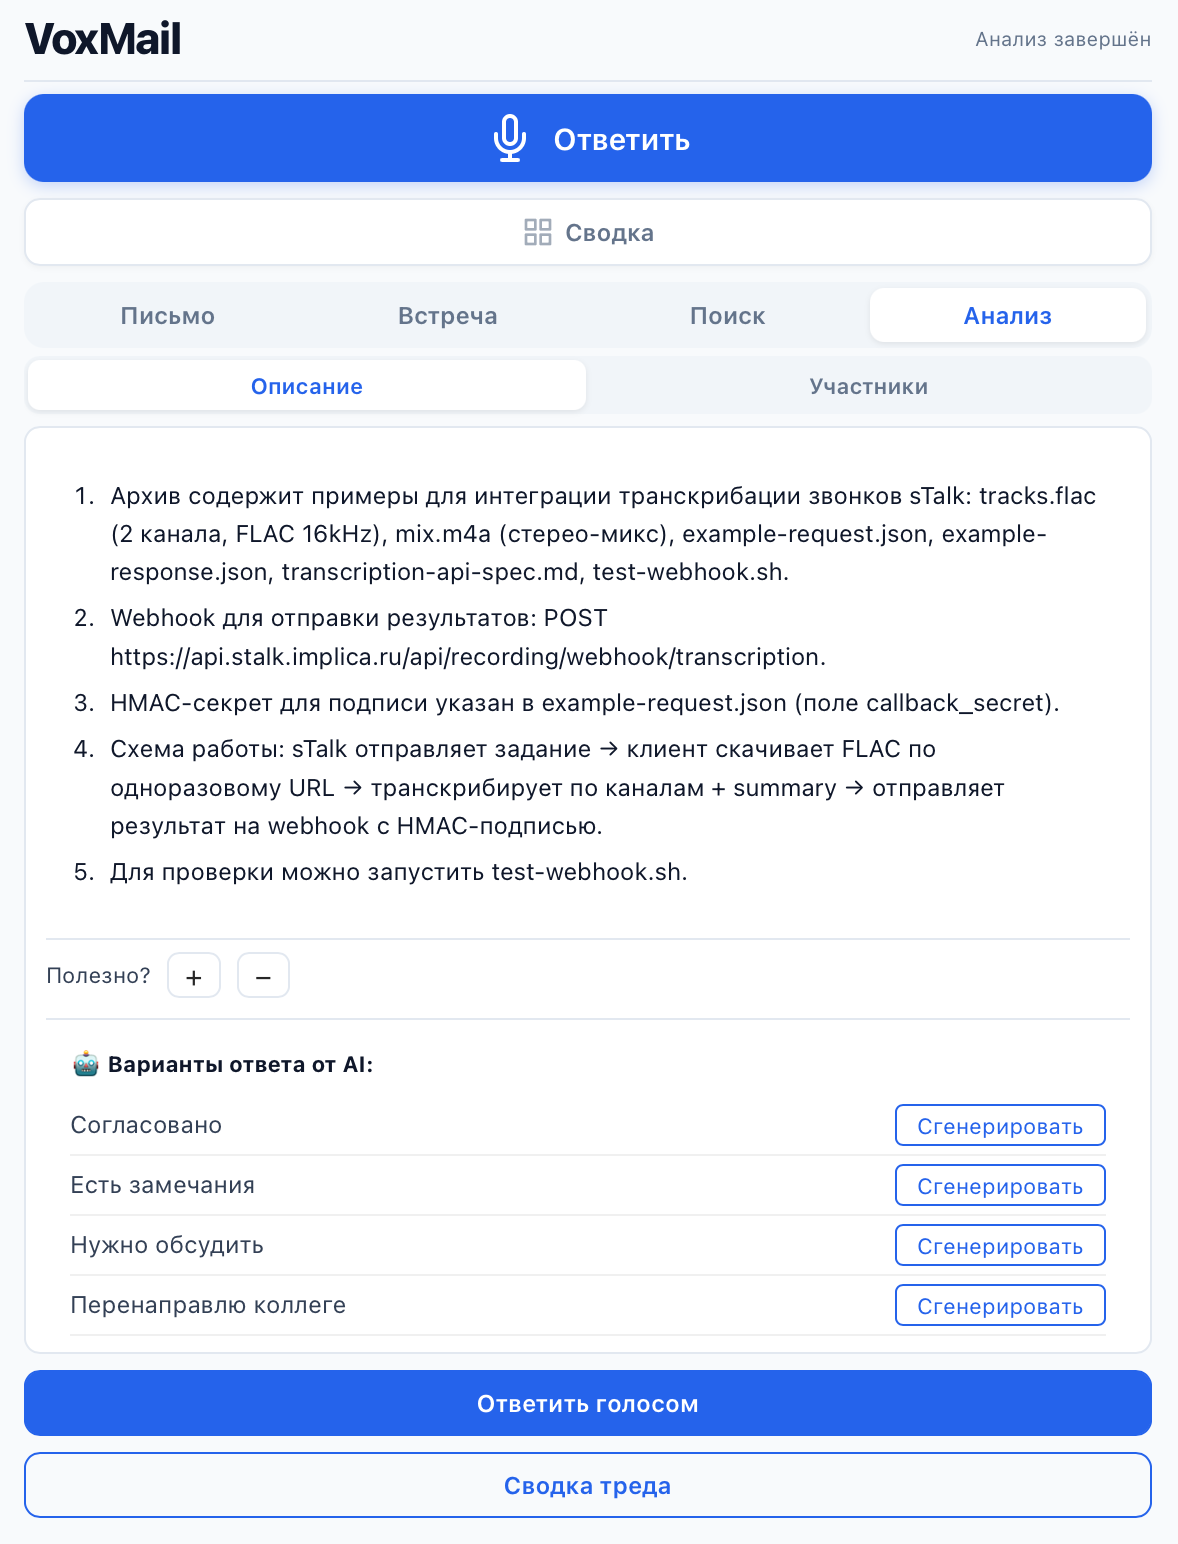The height and width of the screenshot is (1544, 1178).
Task: Generate the Согласовано reply
Action: tap(1000, 1125)
